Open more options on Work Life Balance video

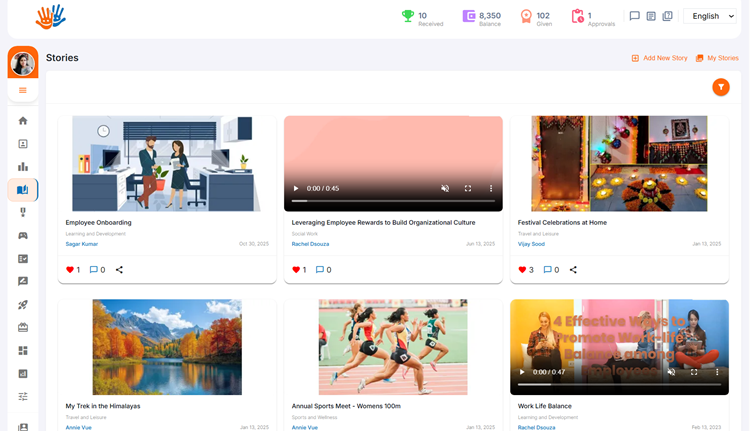[717, 372]
